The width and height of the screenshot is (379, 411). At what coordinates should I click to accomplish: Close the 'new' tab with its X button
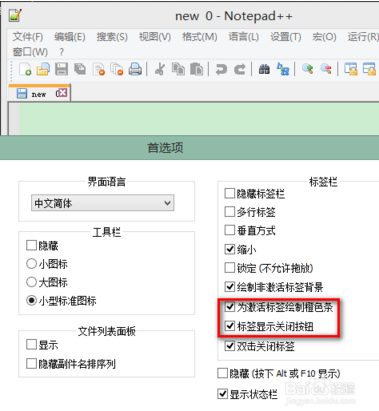click(x=63, y=93)
